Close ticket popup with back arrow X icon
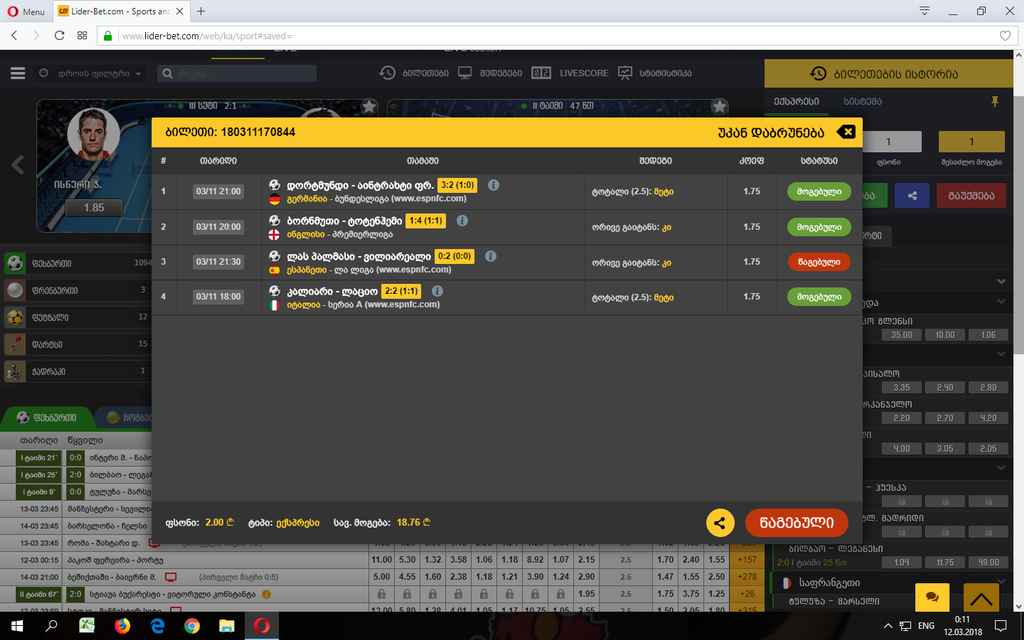Image resolution: width=1024 pixels, height=640 pixels. click(846, 132)
